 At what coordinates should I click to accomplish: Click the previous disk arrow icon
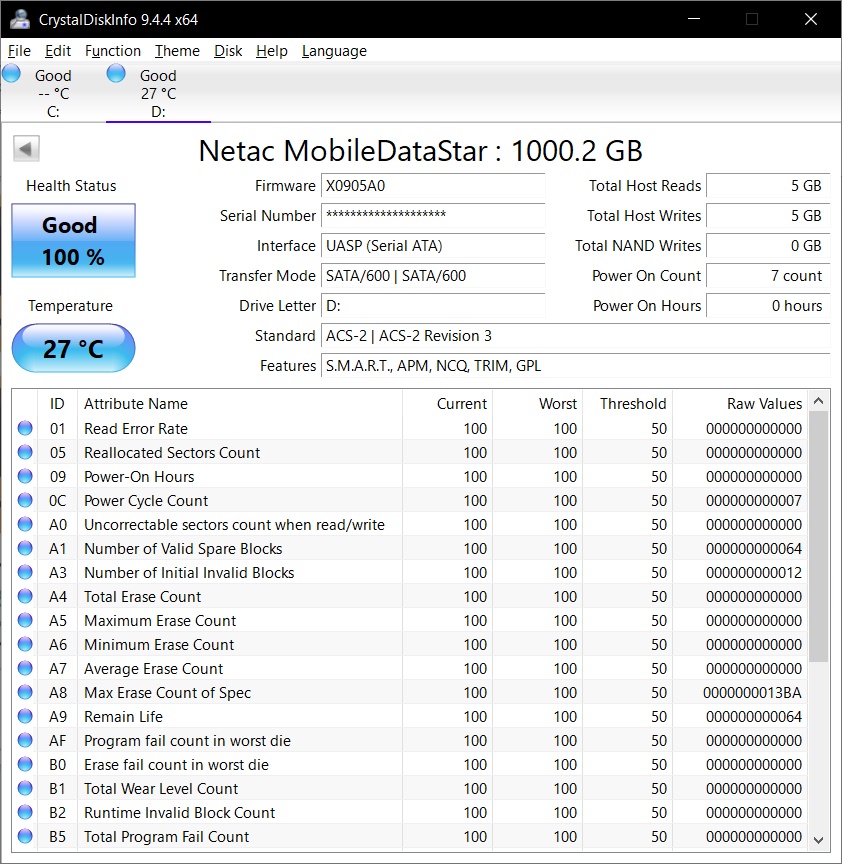26,149
